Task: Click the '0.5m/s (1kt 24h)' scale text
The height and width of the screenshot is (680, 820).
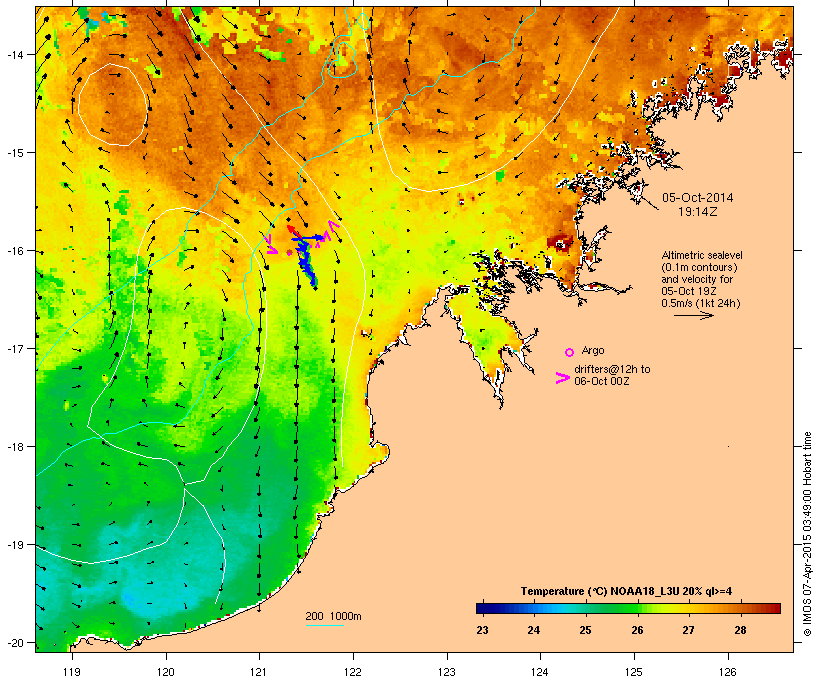Action: click(701, 303)
